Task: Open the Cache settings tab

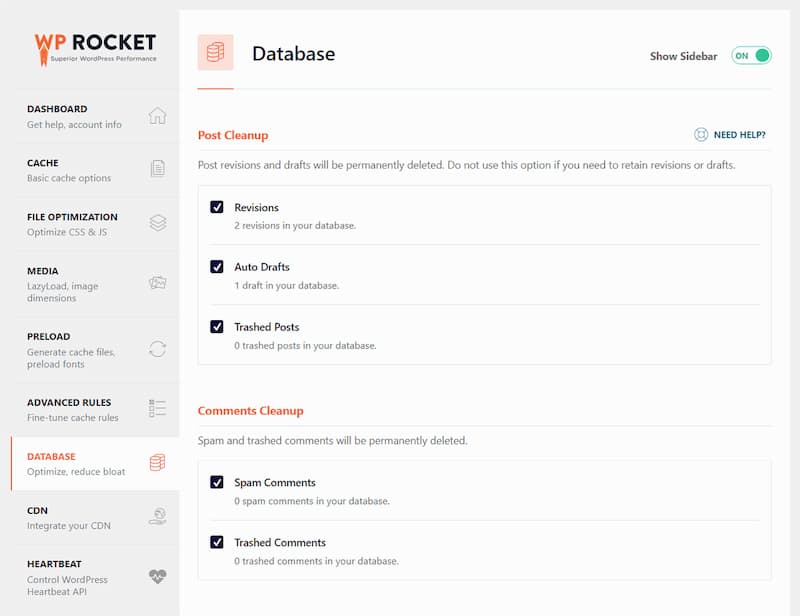Action: tap(95, 170)
